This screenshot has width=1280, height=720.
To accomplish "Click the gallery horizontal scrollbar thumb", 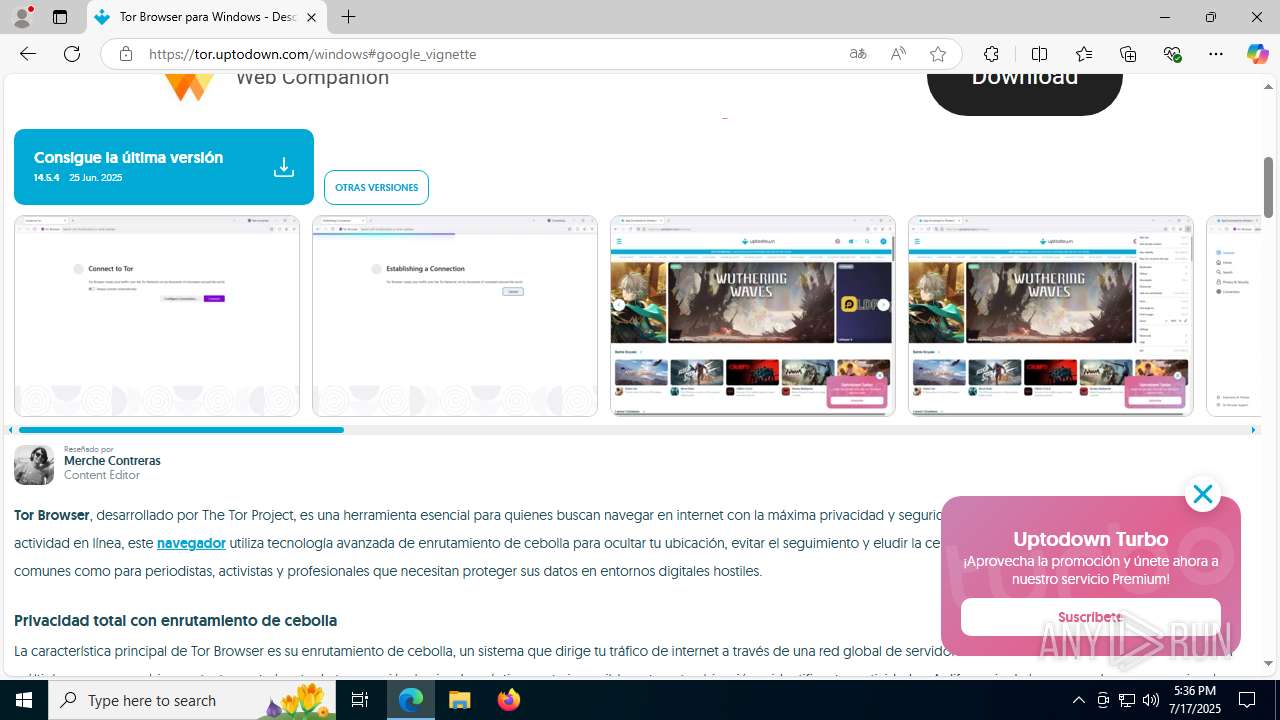I will pyautogui.click(x=181, y=430).
